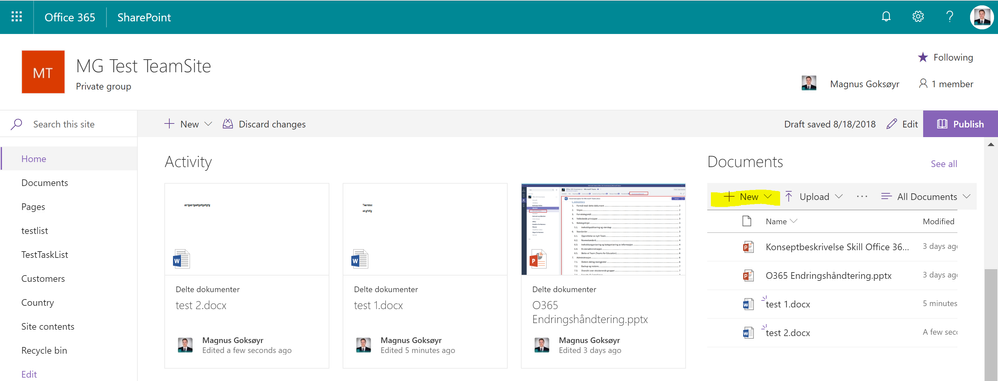Click the Publish button
998x381 pixels.
pyautogui.click(x=960, y=124)
